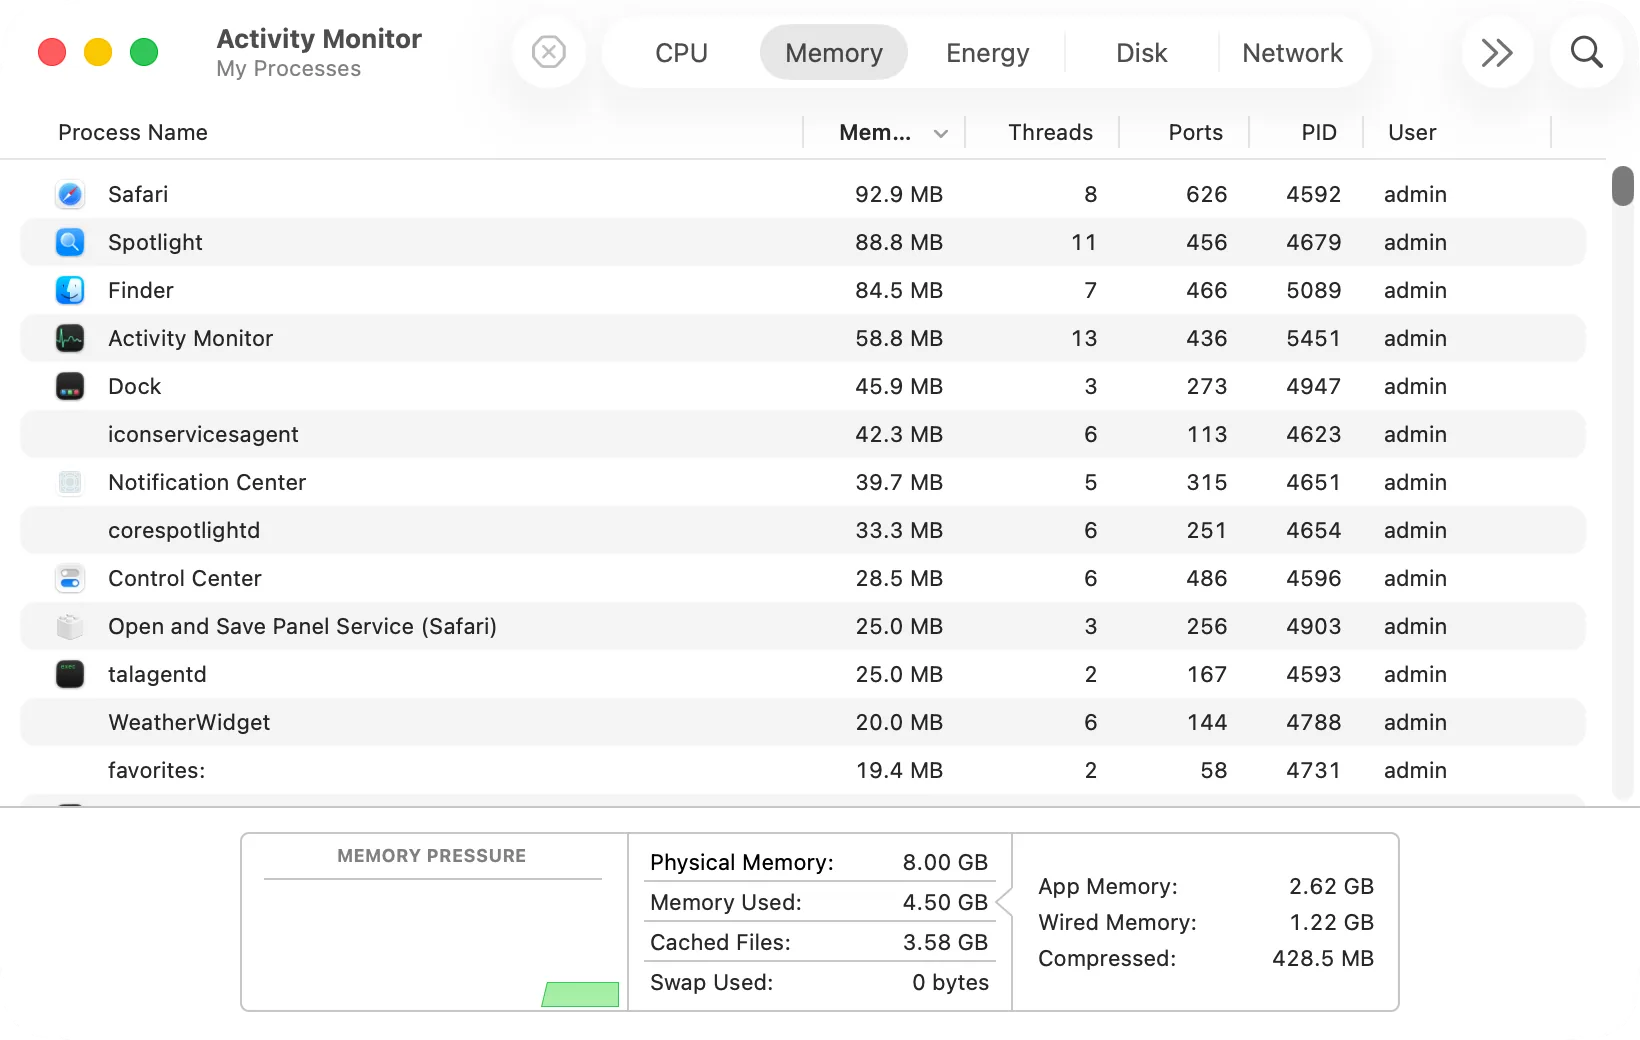Select the WeatherWidget process row

click(x=803, y=722)
